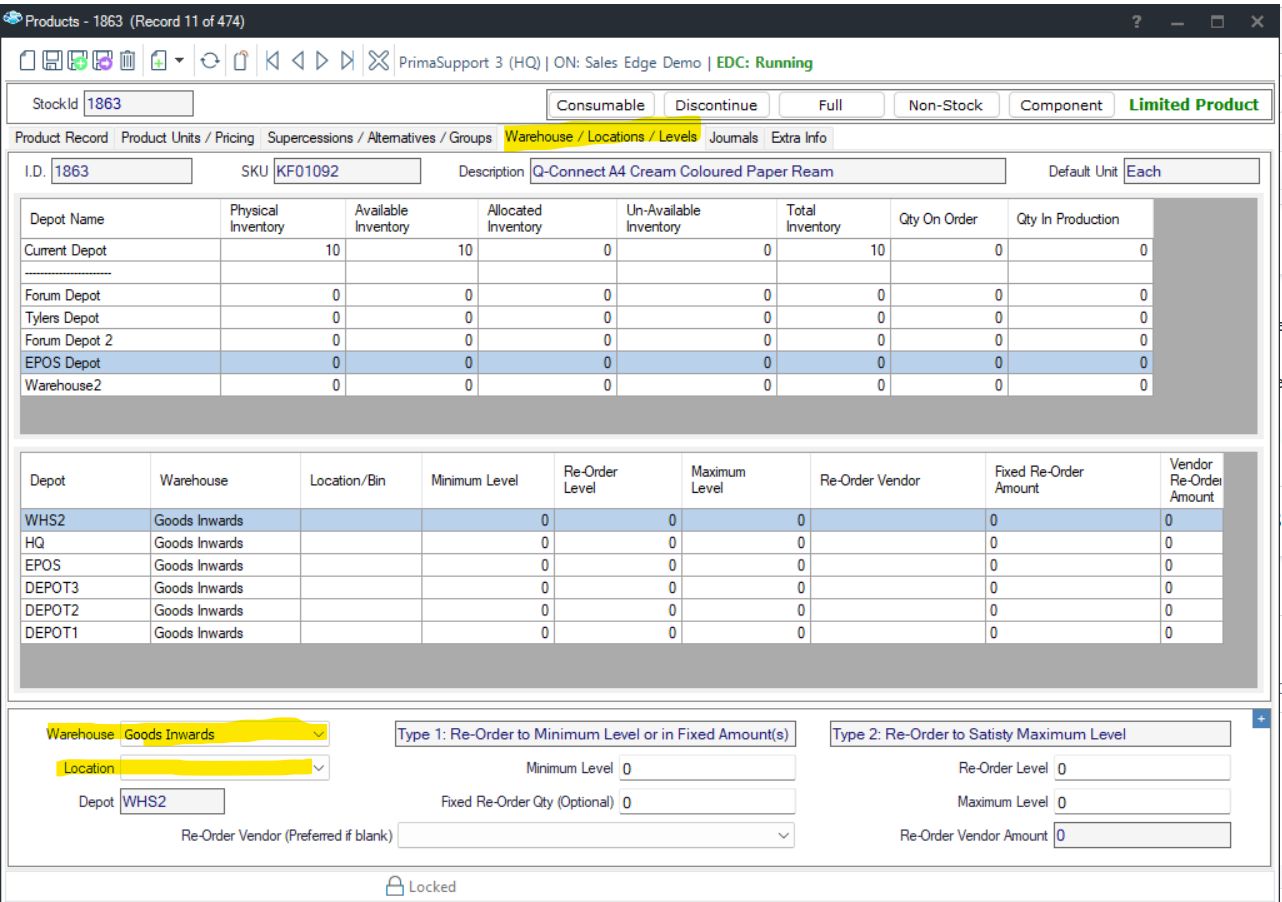The height and width of the screenshot is (902, 1282).
Task: Select the Tylers Depot row
Action: coord(62,318)
